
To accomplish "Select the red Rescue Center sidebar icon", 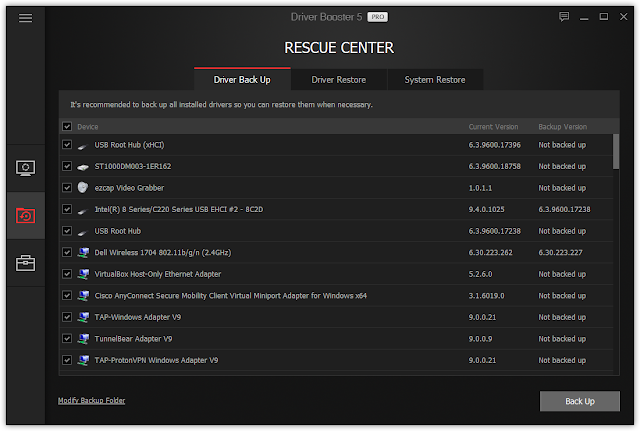I will click(25, 216).
